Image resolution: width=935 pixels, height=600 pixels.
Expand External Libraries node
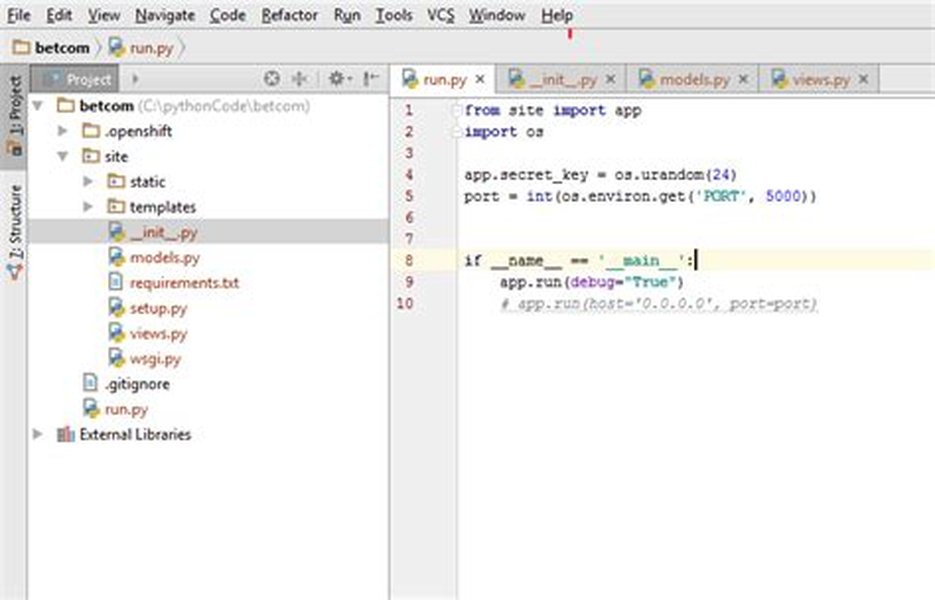coord(38,434)
